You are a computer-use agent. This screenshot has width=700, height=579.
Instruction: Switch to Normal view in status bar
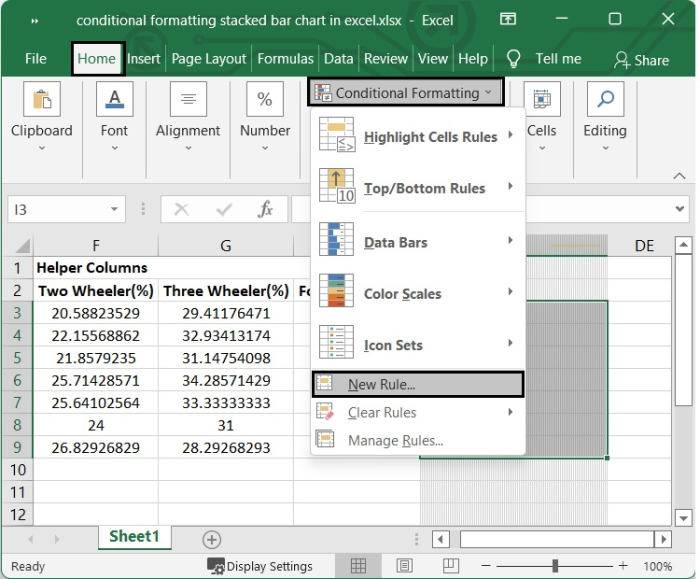click(358, 566)
